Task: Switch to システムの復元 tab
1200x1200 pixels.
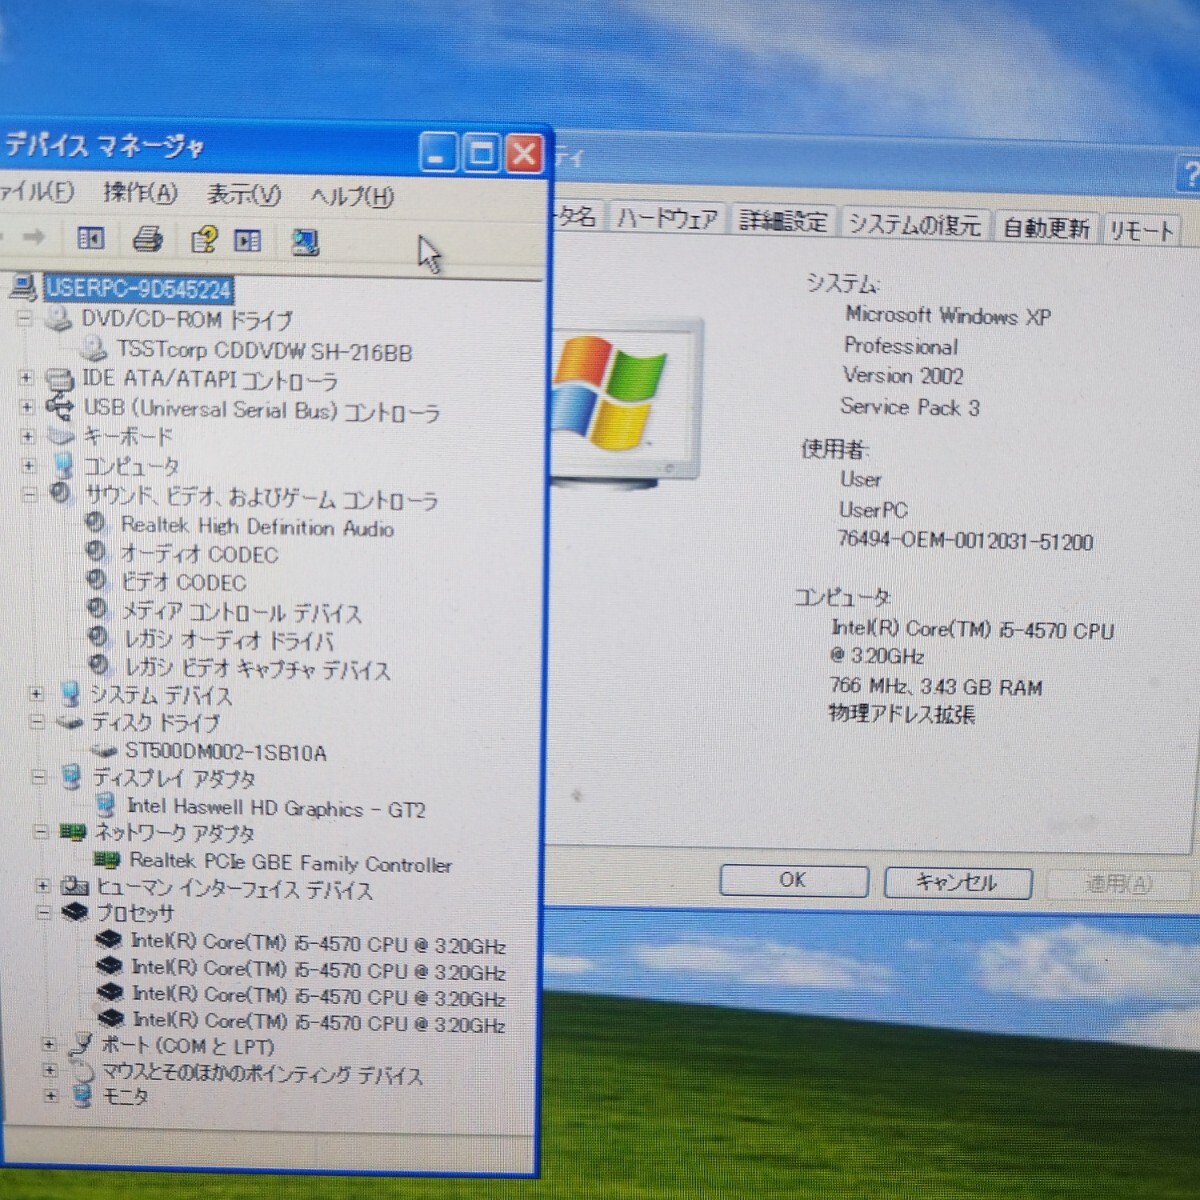Action: coord(915,224)
